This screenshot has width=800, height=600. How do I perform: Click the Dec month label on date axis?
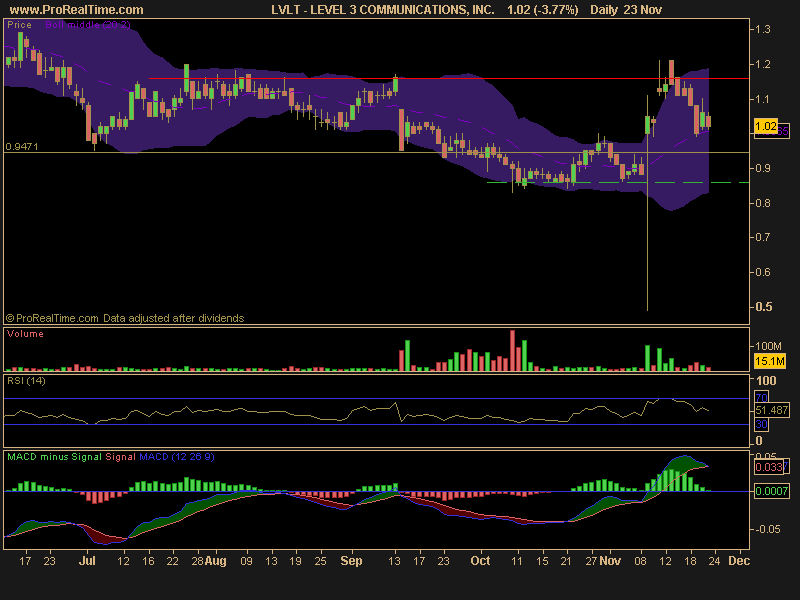coord(739,561)
